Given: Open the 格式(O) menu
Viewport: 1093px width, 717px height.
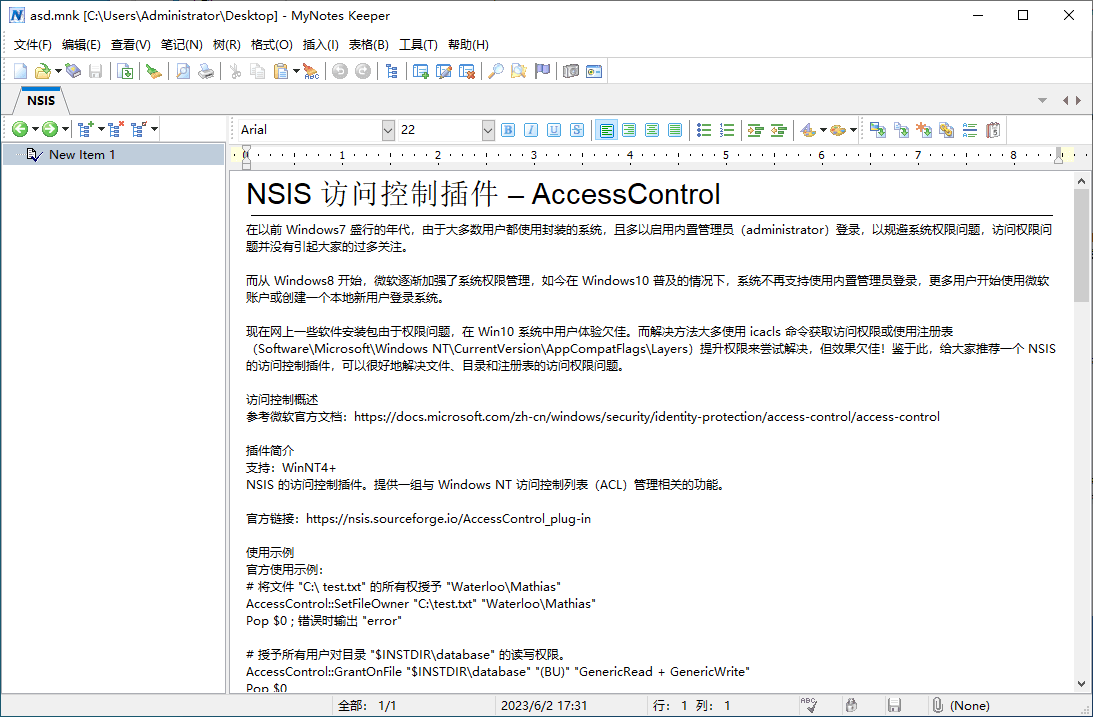Looking at the screenshot, I should [x=271, y=45].
